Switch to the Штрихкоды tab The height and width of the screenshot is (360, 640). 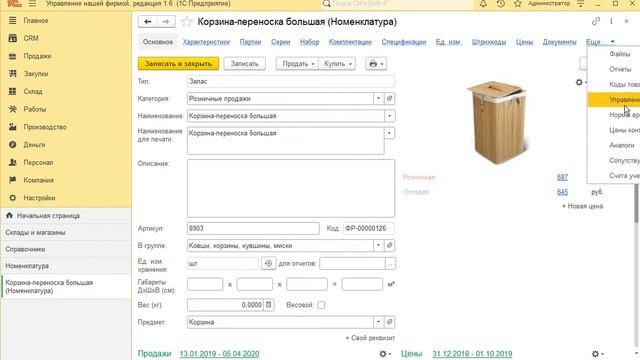(x=489, y=42)
